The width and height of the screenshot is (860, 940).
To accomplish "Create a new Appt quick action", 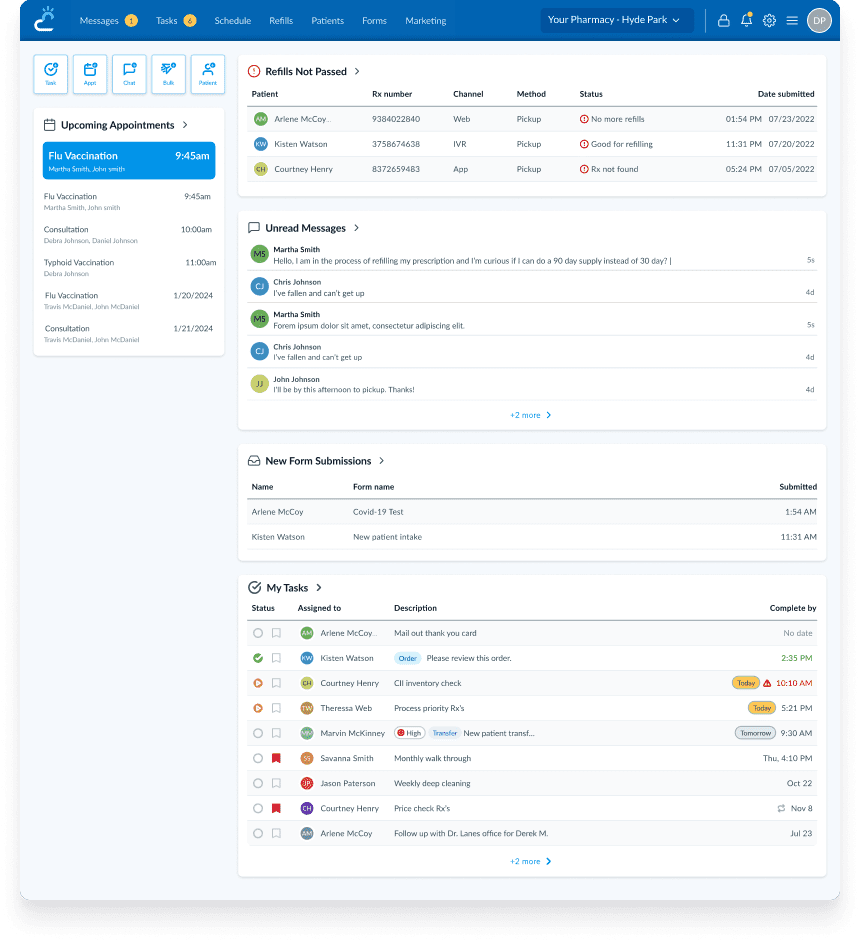I will pos(90,74).
